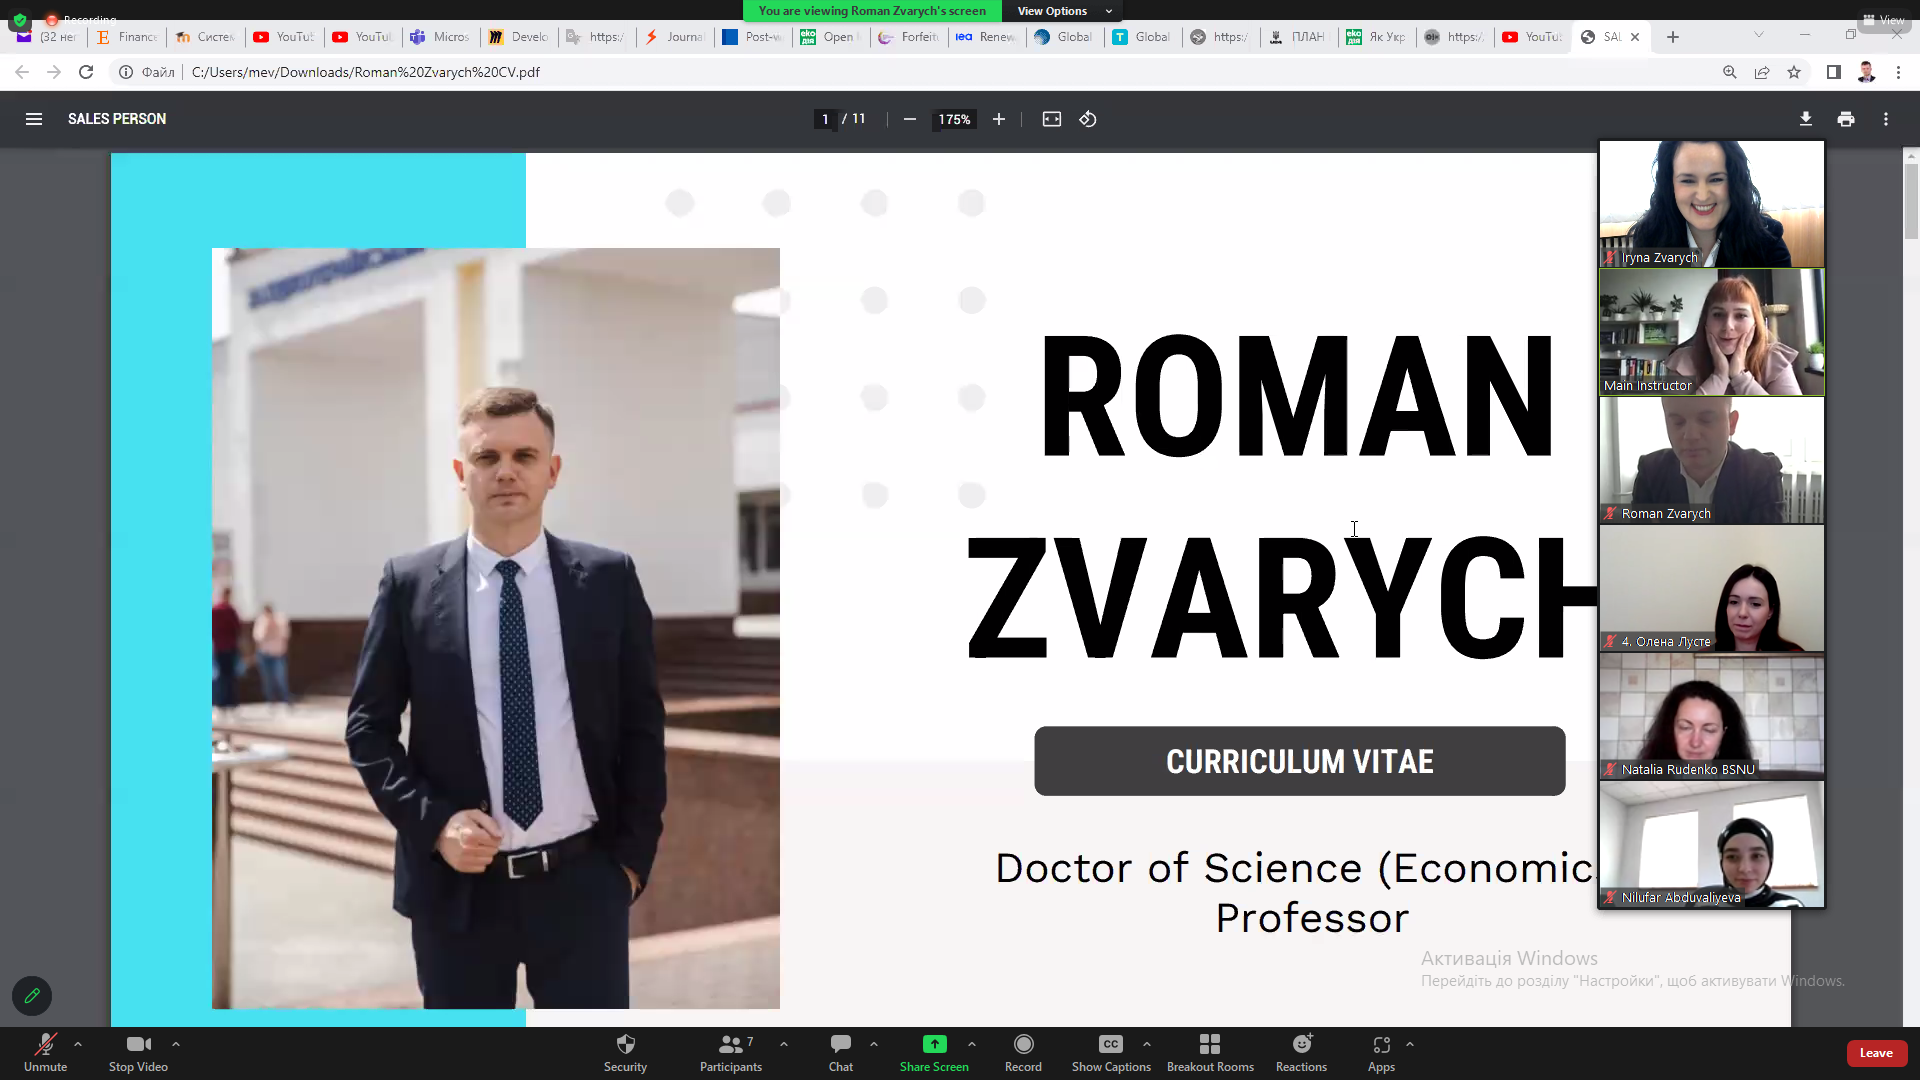Select Natalia Rudenko BSNU video thumbnail
The width and height of the screenshot is (1920, 1080).
tap(1711, 716)
